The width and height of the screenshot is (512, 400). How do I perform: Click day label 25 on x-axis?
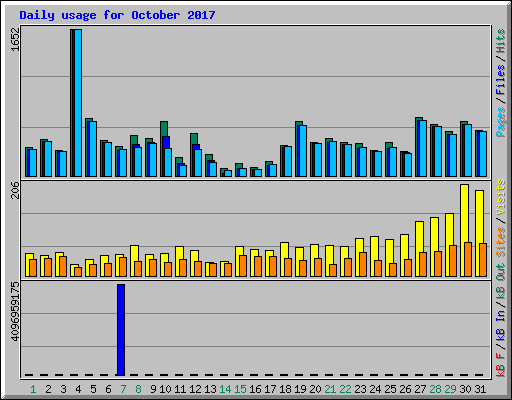(x=390, y=389)
